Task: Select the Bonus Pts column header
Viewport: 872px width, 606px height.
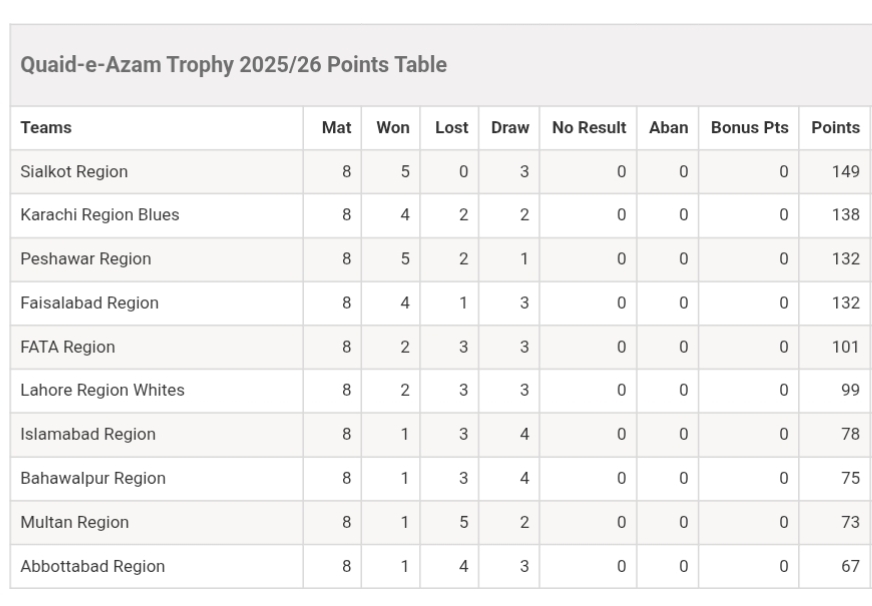Action: click(x=749, y=128)
